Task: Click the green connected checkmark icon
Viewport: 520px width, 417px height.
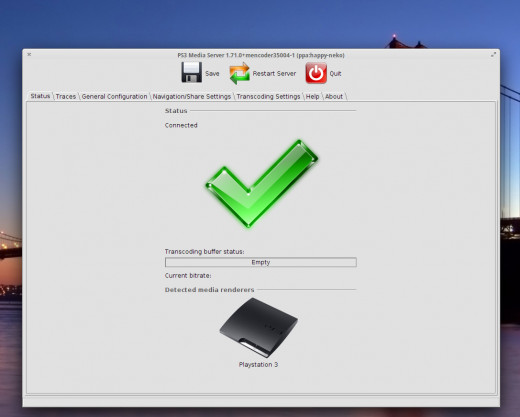Action: (262, 184)
